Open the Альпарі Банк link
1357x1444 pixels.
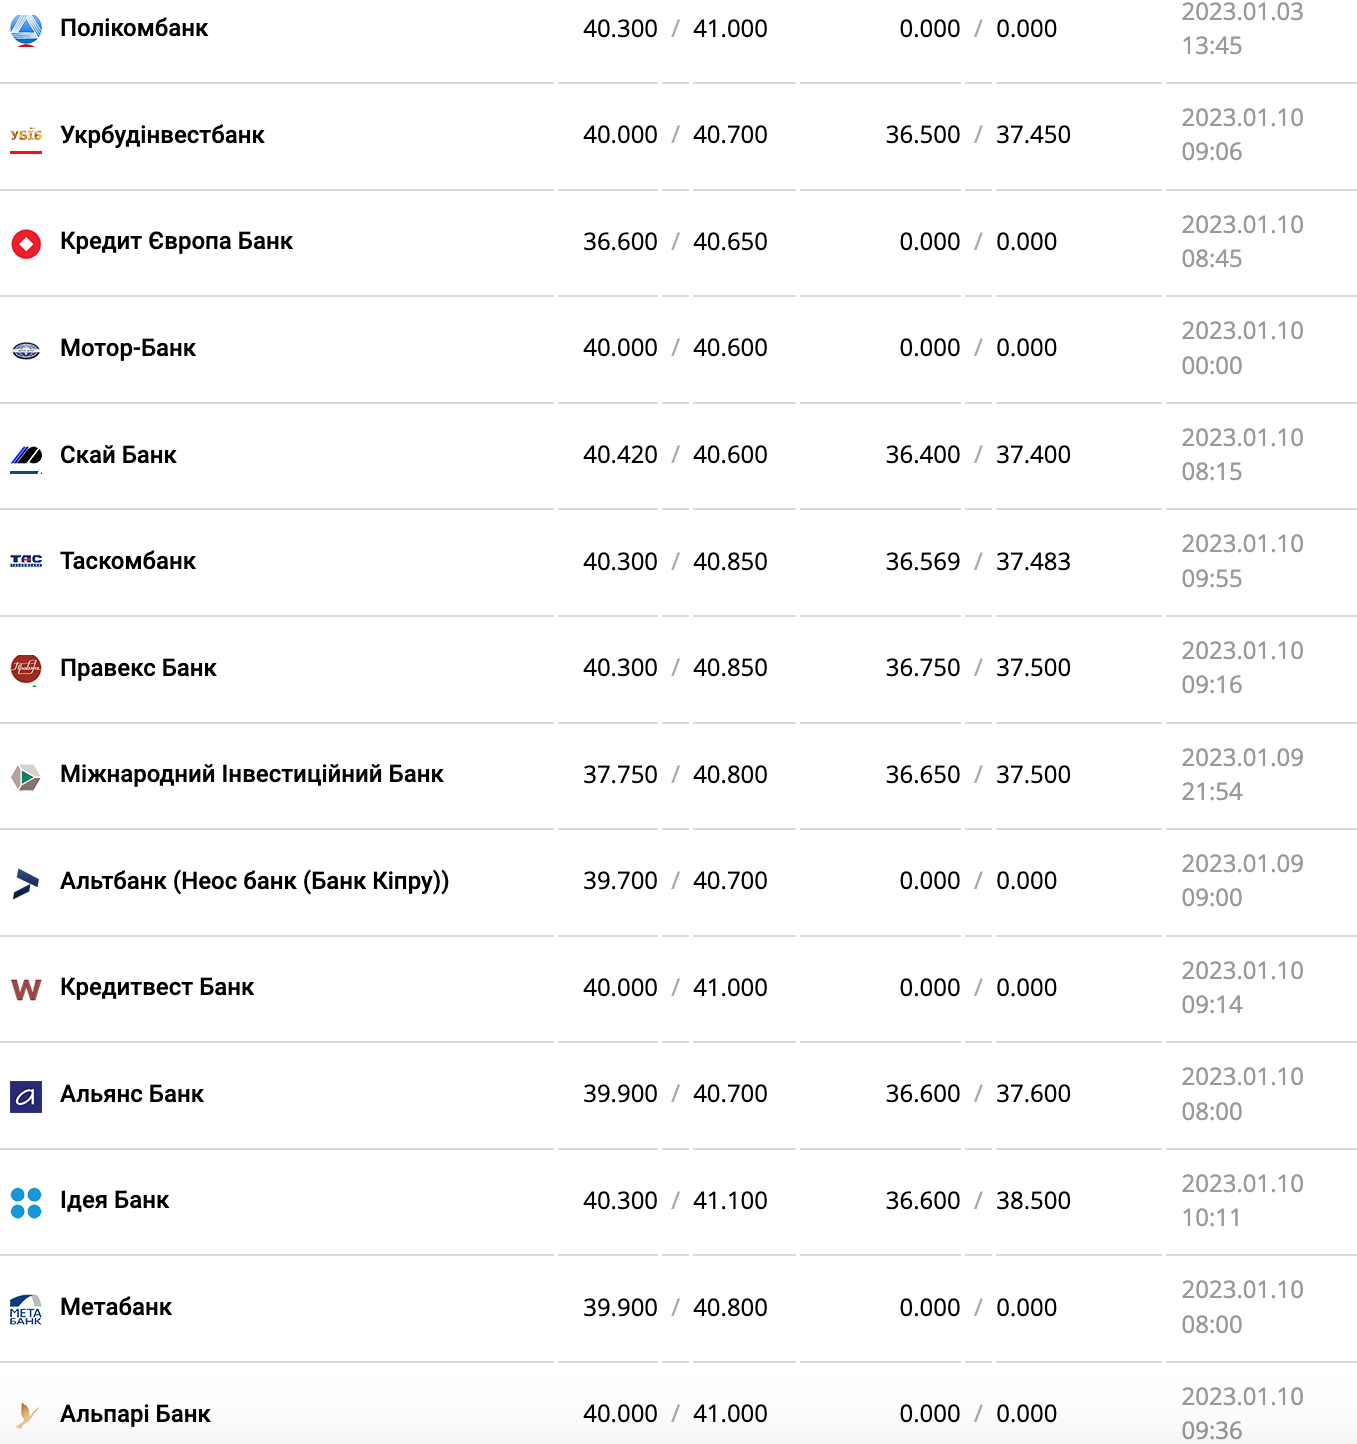pyautogui.click(x=135, y=1414)
